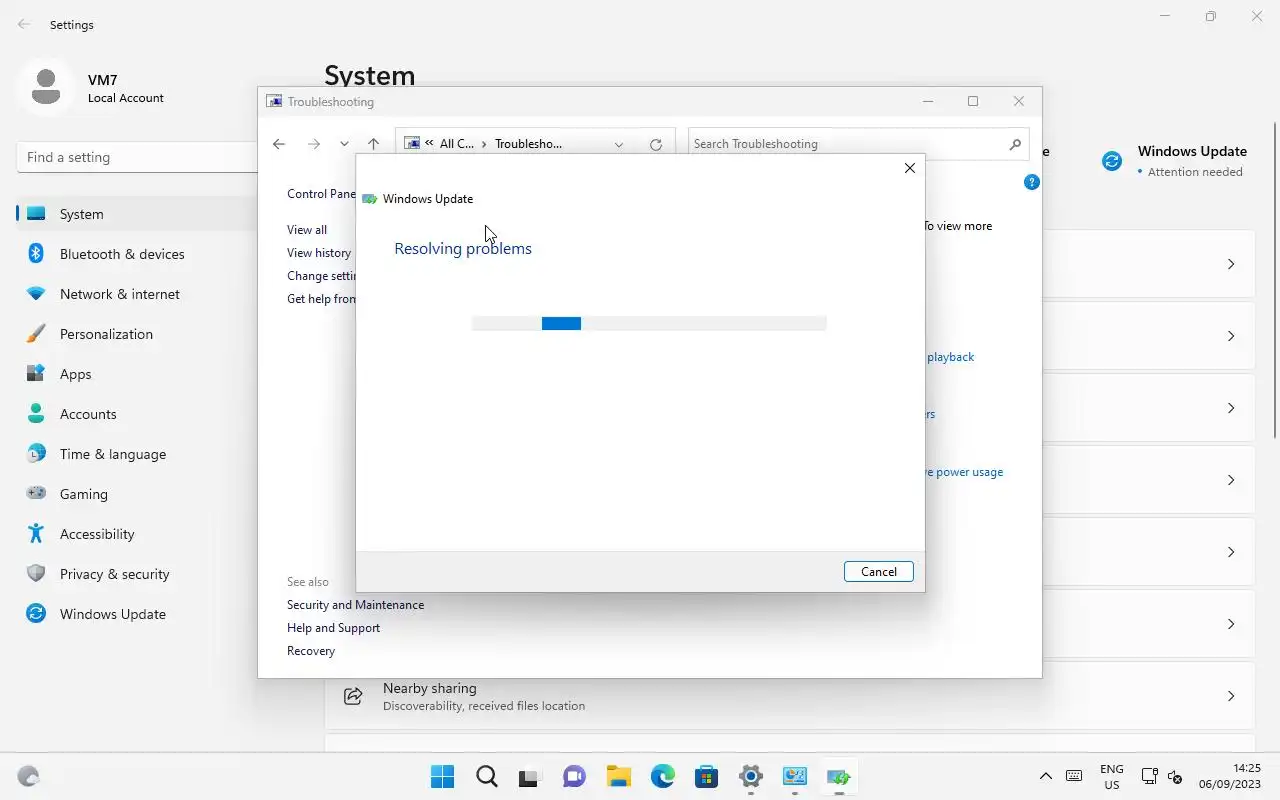
Task: Open File Explorer from taskbar
Action: (618, 777)
